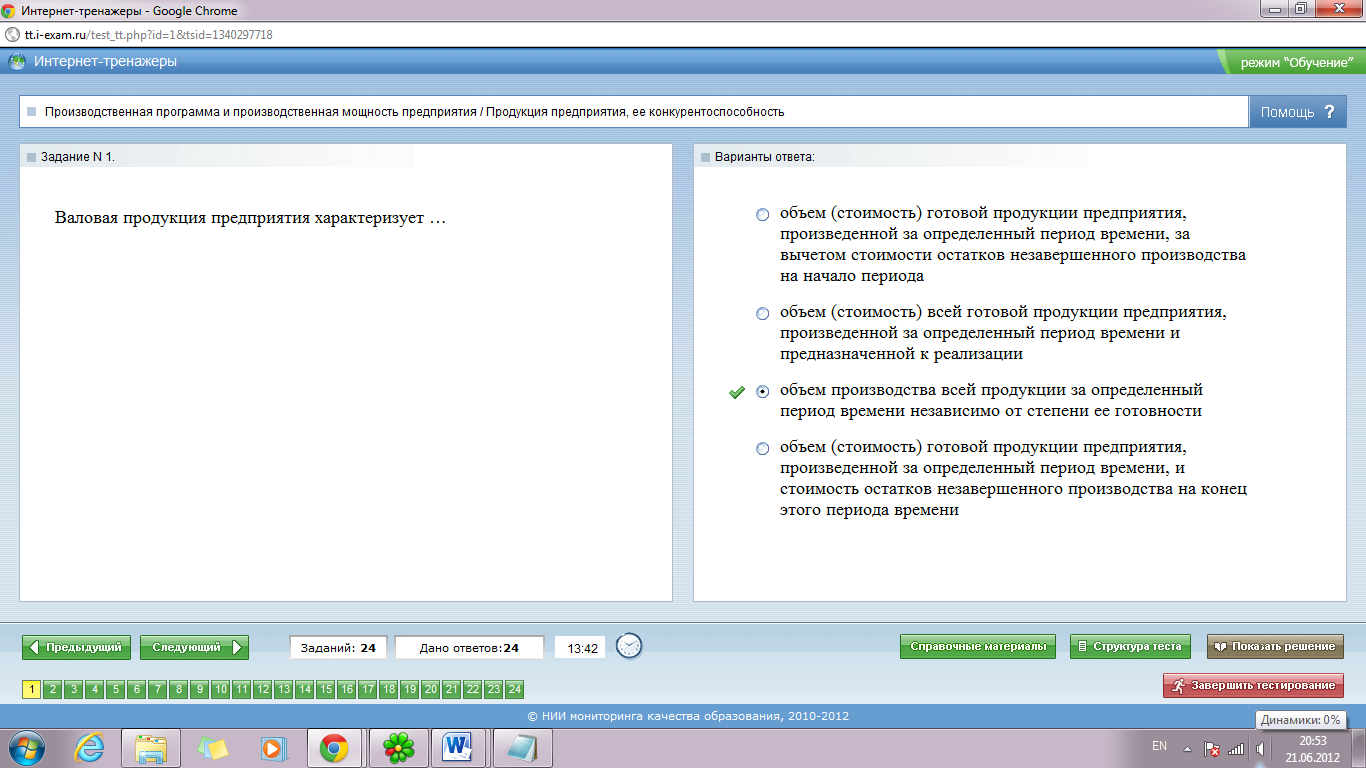Jump to question 19
The image size is (1366, 768).
pyautogui.click(x=409, y=689)
